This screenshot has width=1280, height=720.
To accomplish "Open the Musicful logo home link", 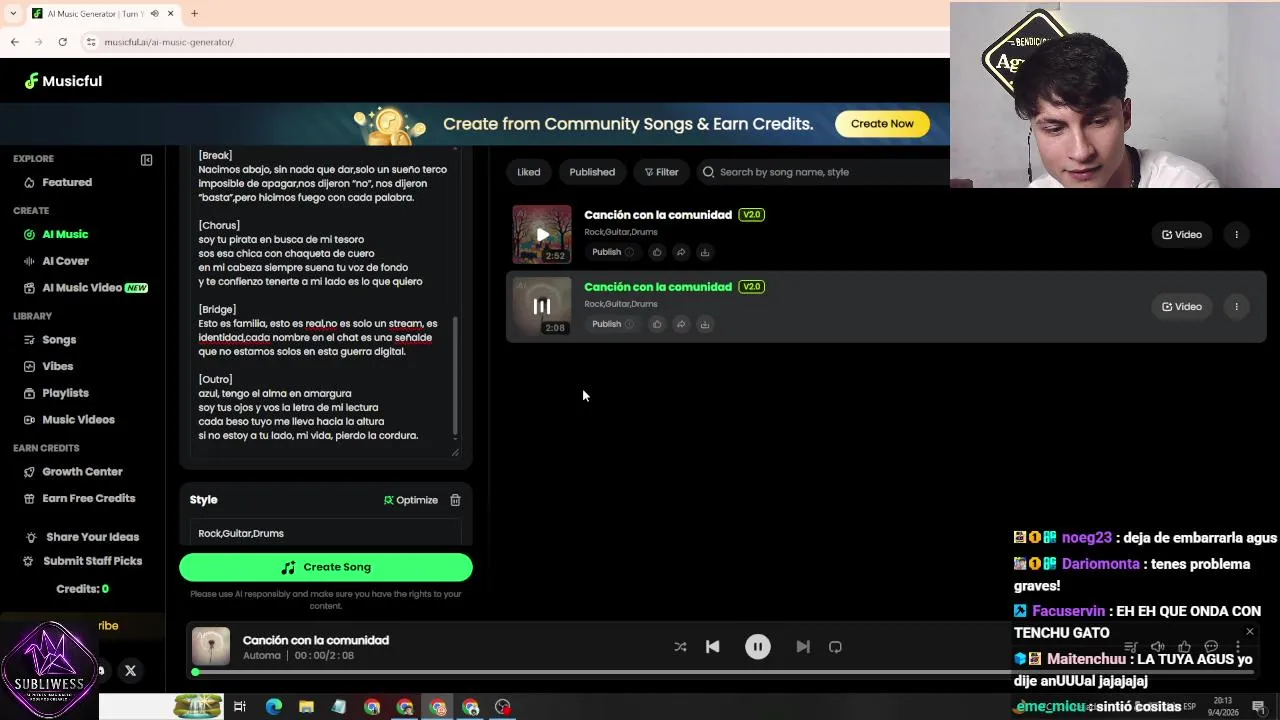I will tap(63, 81).
